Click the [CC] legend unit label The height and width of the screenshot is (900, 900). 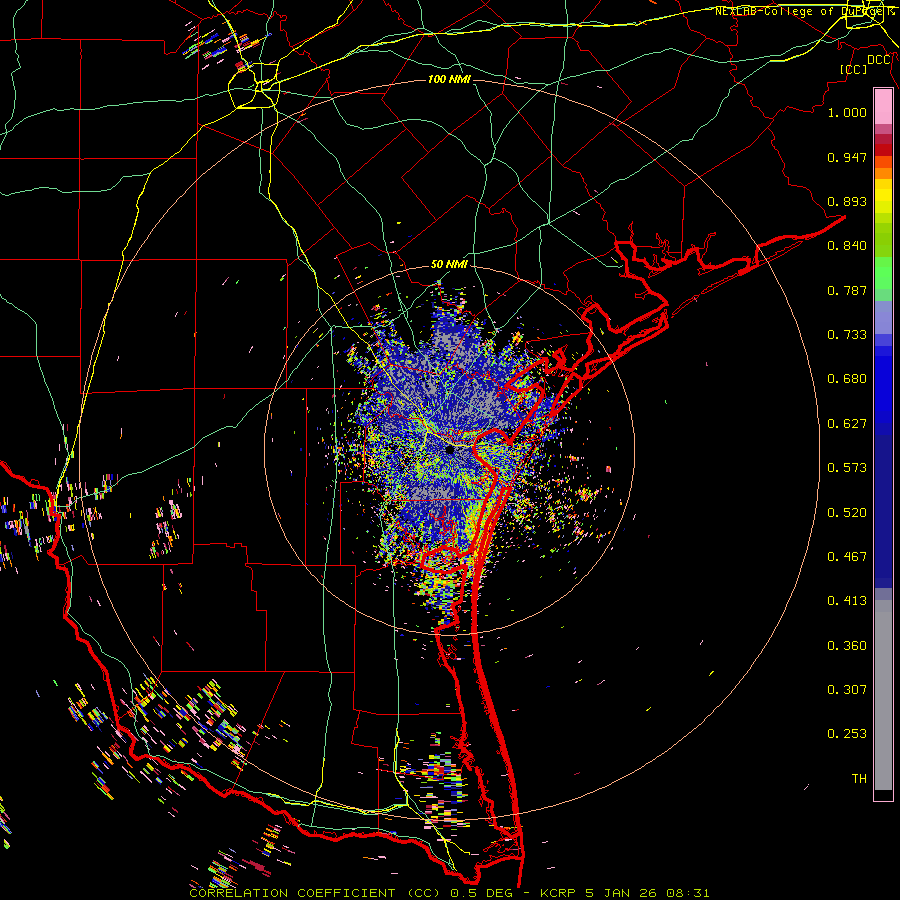click(854, 69)
